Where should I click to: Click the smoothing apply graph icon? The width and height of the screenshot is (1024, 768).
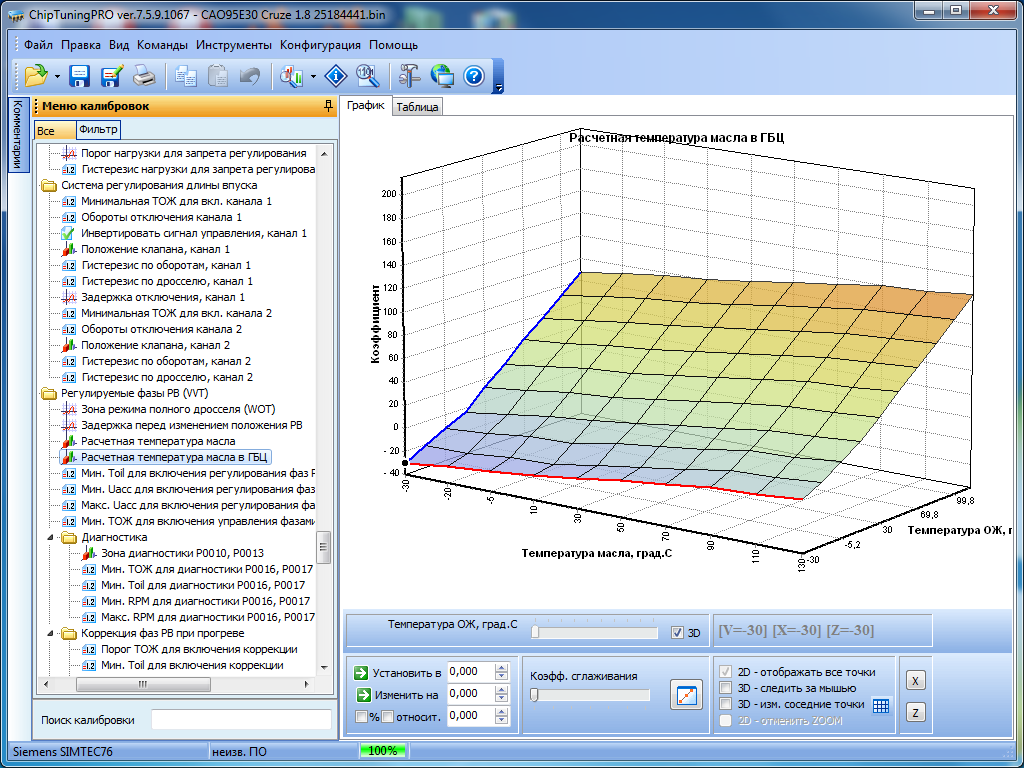coord(687,695)
